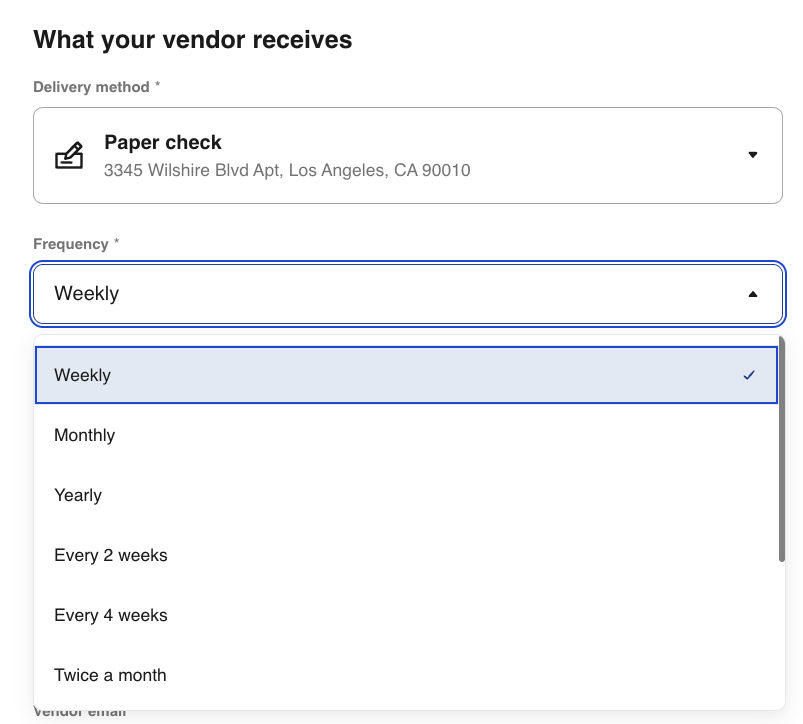The width and height of the screenshot is (803, 724).
Task: Select the Every 2 weeks option
Action: 111,555
